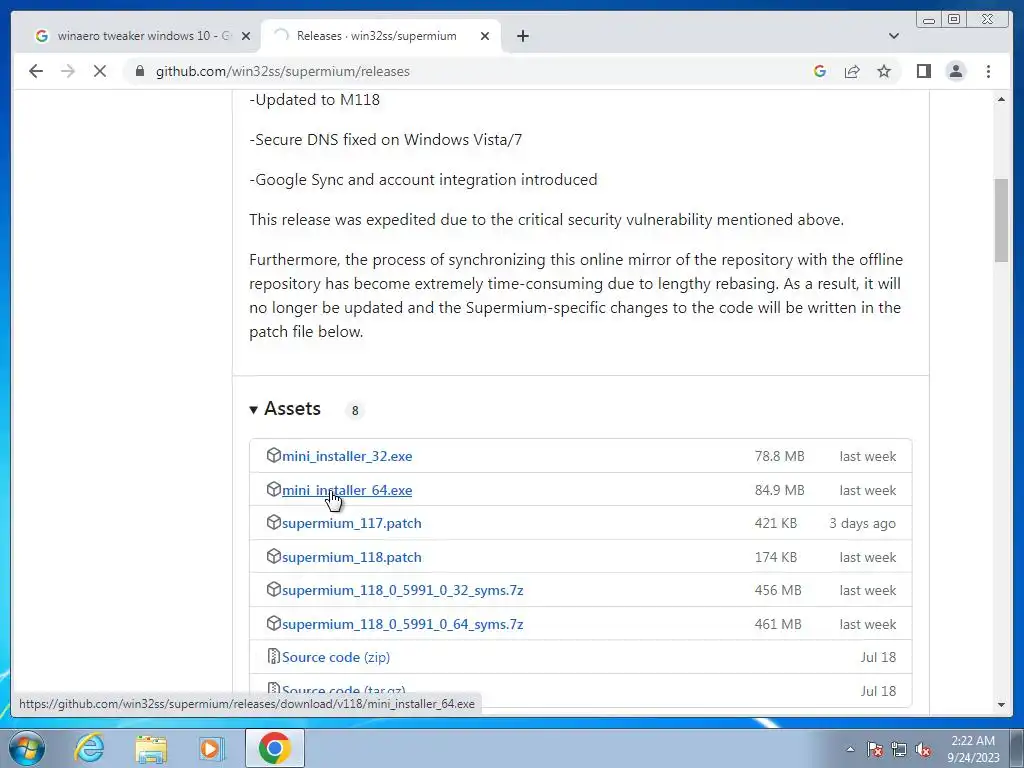
Task: Click the 84.9 MB file size
Action: [x=779, y=490]
